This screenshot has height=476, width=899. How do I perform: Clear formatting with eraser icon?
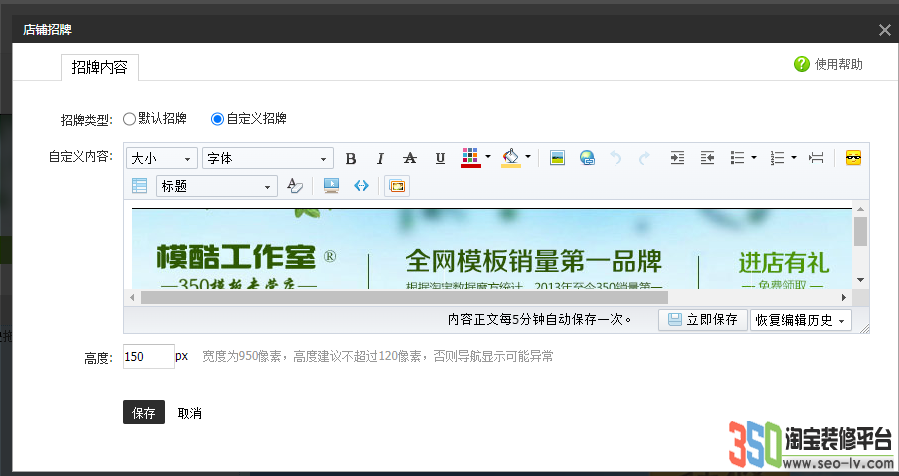(x=295, y=186)
